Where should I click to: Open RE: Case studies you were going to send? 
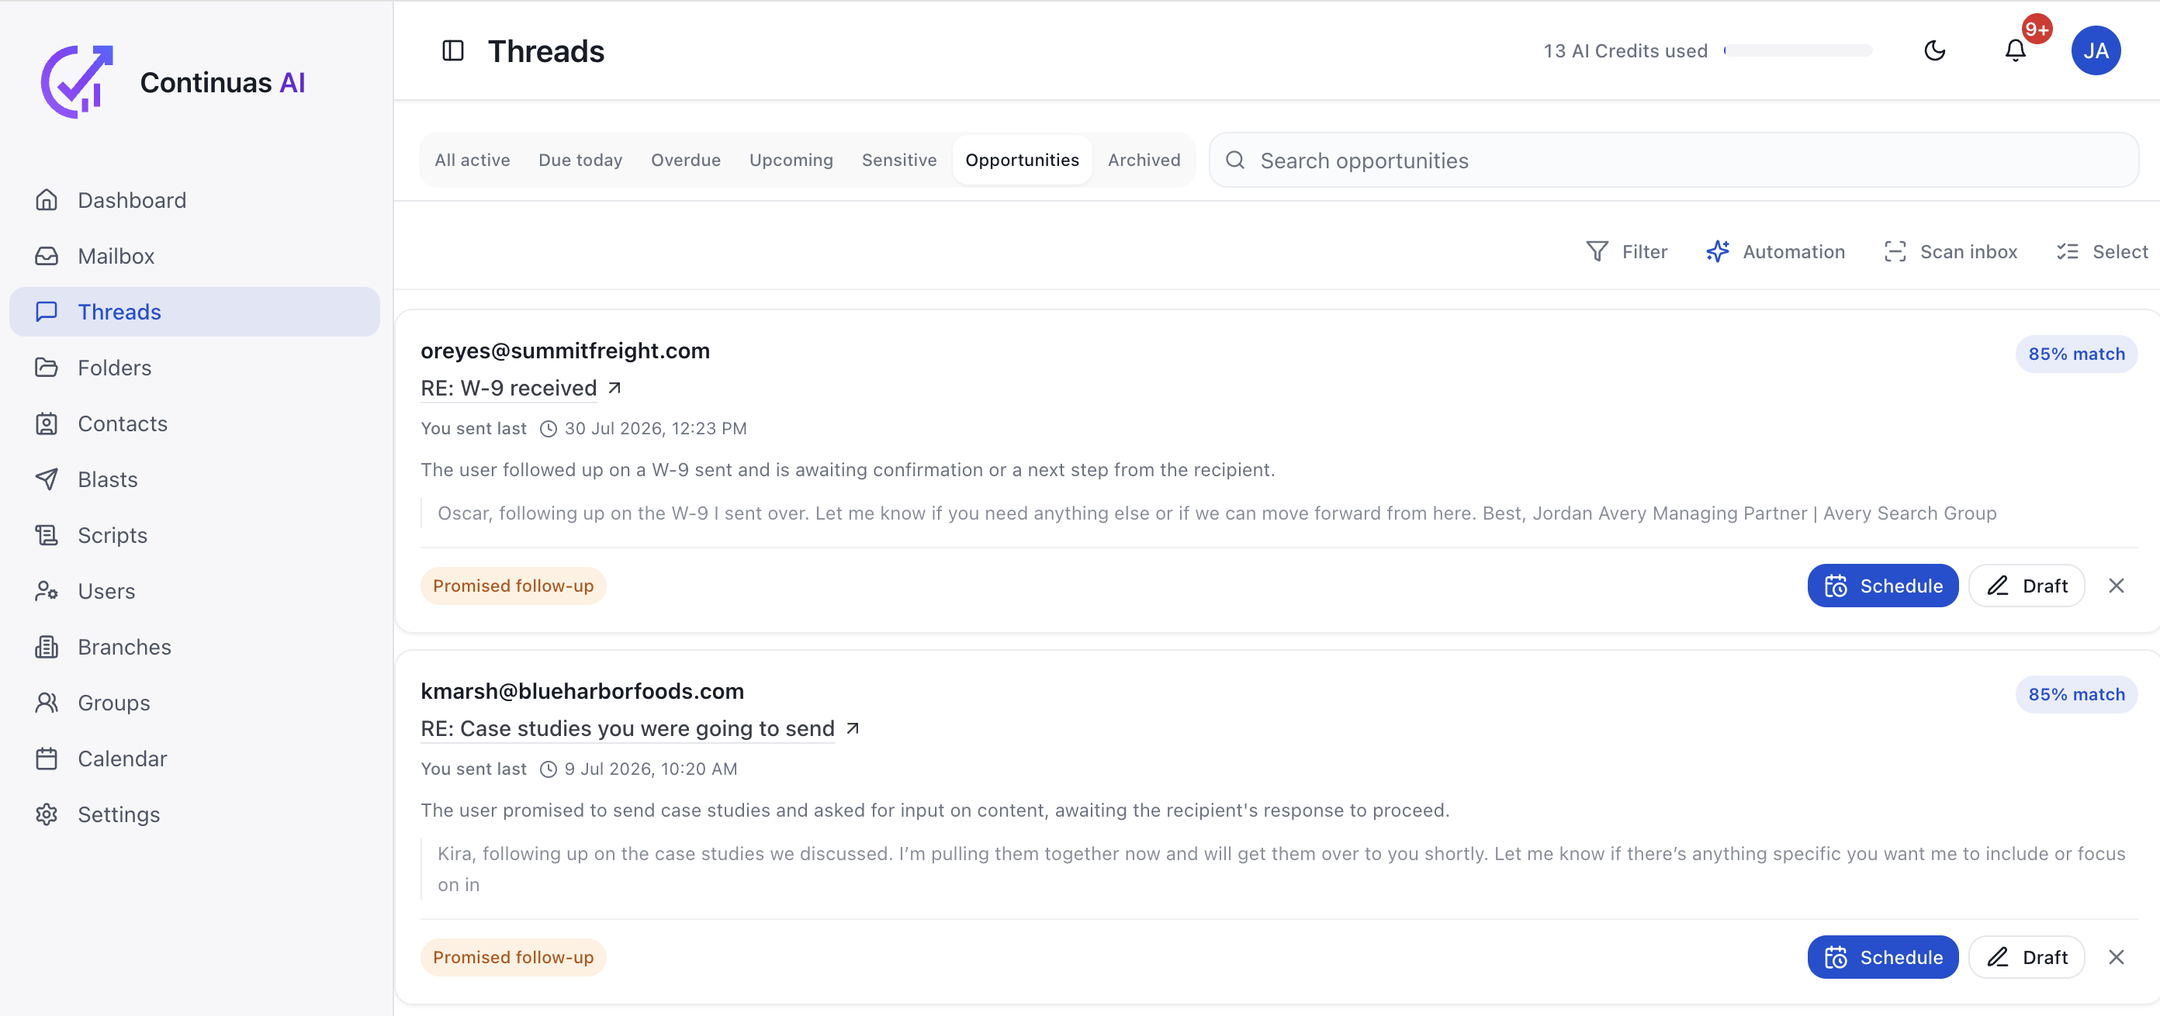[627, 729]
